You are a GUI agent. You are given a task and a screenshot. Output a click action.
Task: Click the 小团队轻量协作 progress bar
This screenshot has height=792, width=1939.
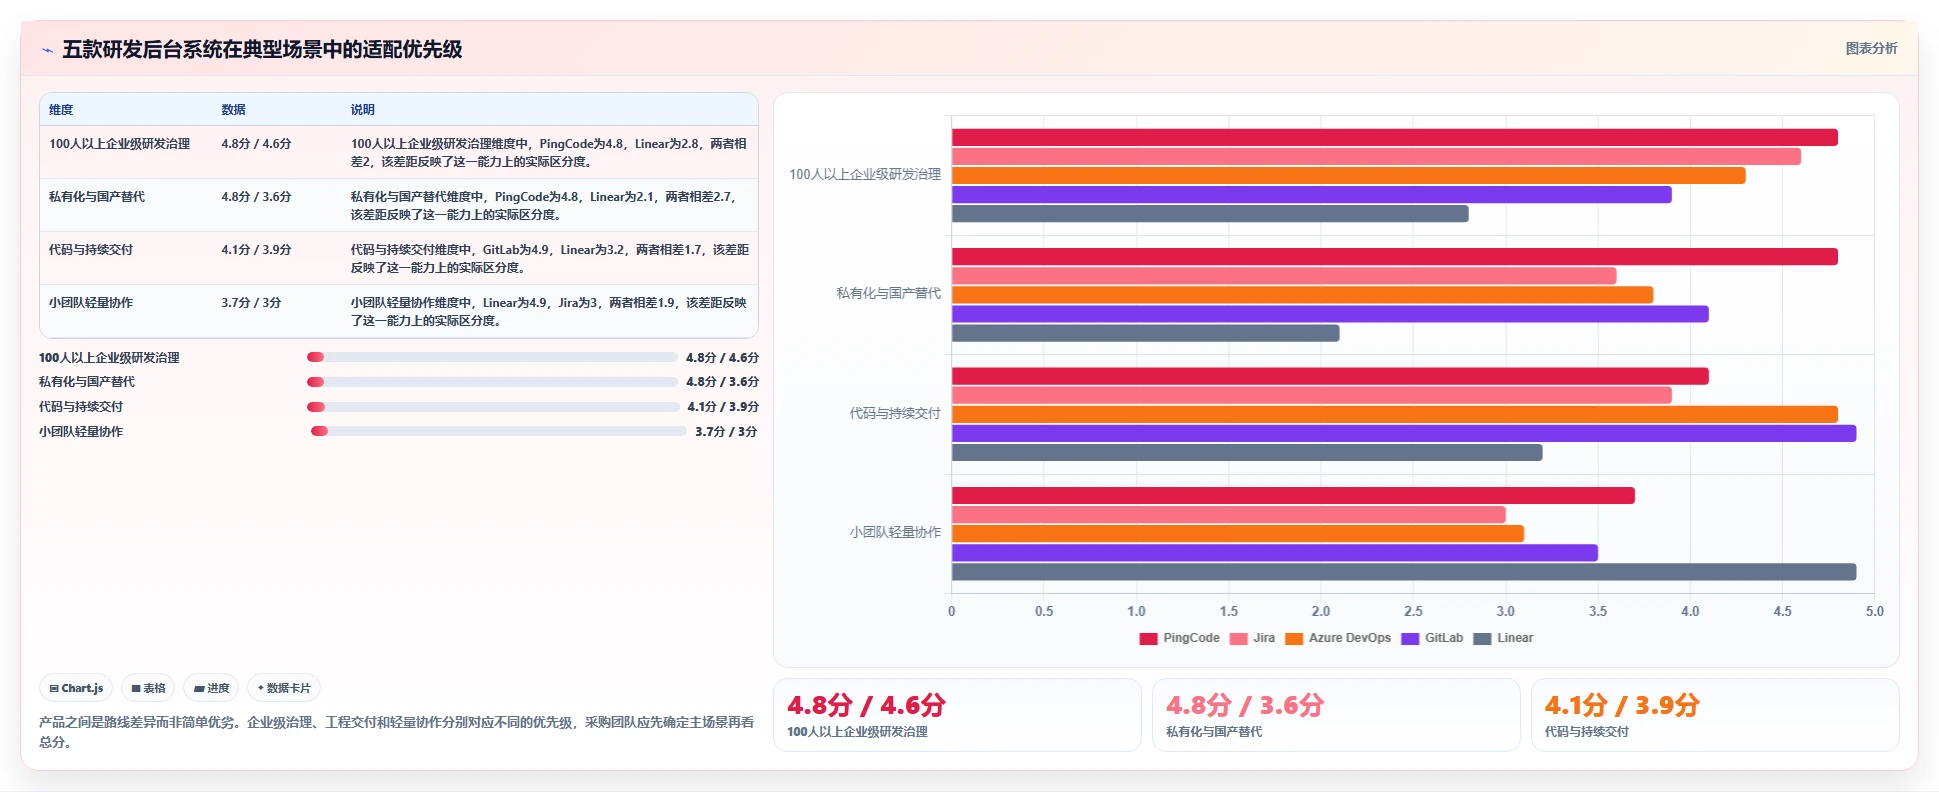coord(499,431)
